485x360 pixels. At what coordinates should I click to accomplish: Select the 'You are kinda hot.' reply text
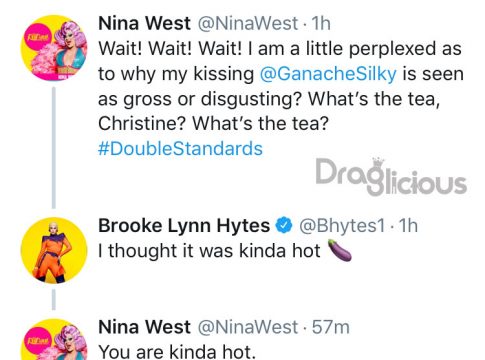coord(177,352)
